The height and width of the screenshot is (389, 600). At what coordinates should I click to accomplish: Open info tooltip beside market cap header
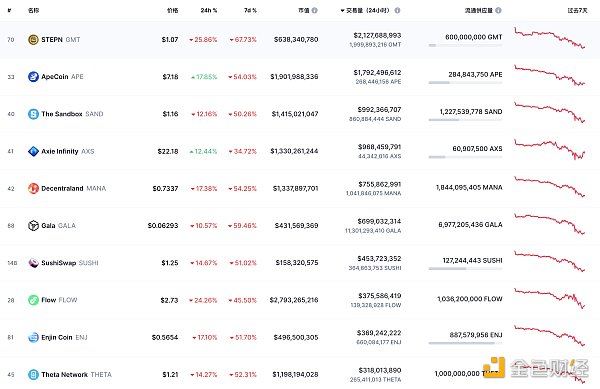coord(315,10)
